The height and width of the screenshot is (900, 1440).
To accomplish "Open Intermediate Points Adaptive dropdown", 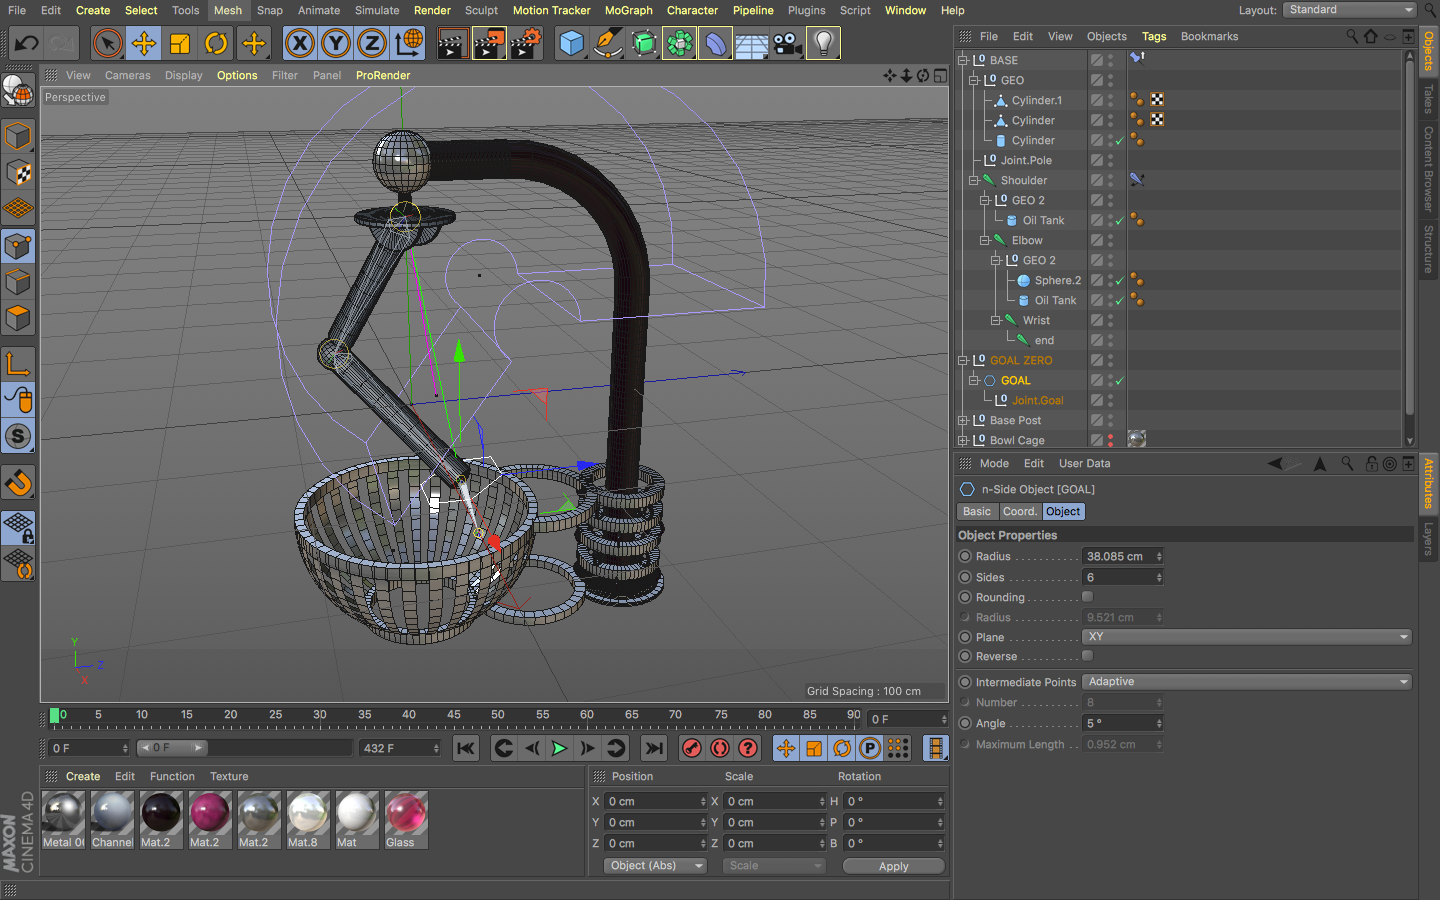I will click(1246, 682).
